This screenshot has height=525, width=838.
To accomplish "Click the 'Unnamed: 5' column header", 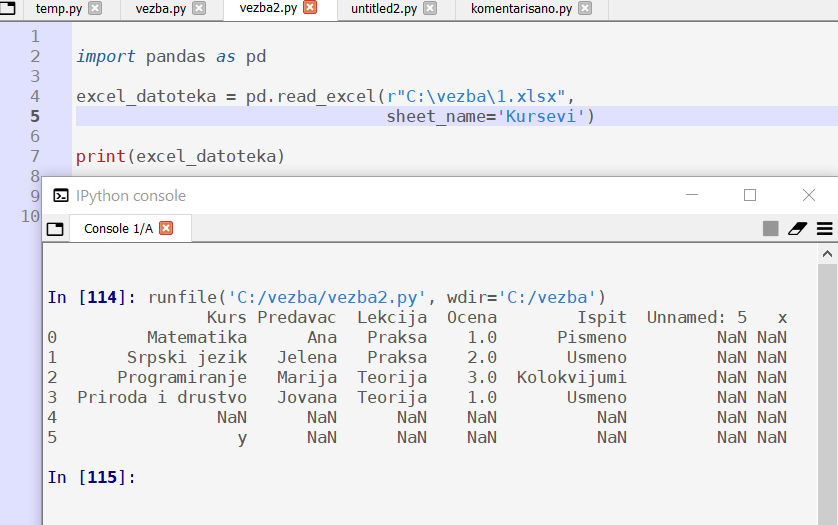I will pyautogui.click(x=697, y=317).
